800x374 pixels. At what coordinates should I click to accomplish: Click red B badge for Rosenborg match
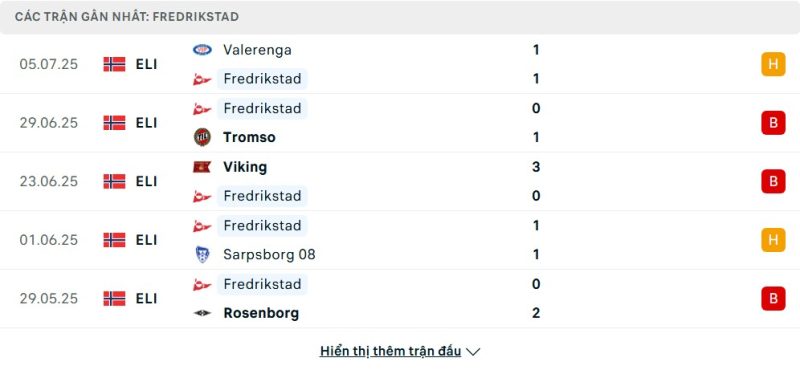tap(773, 298)
